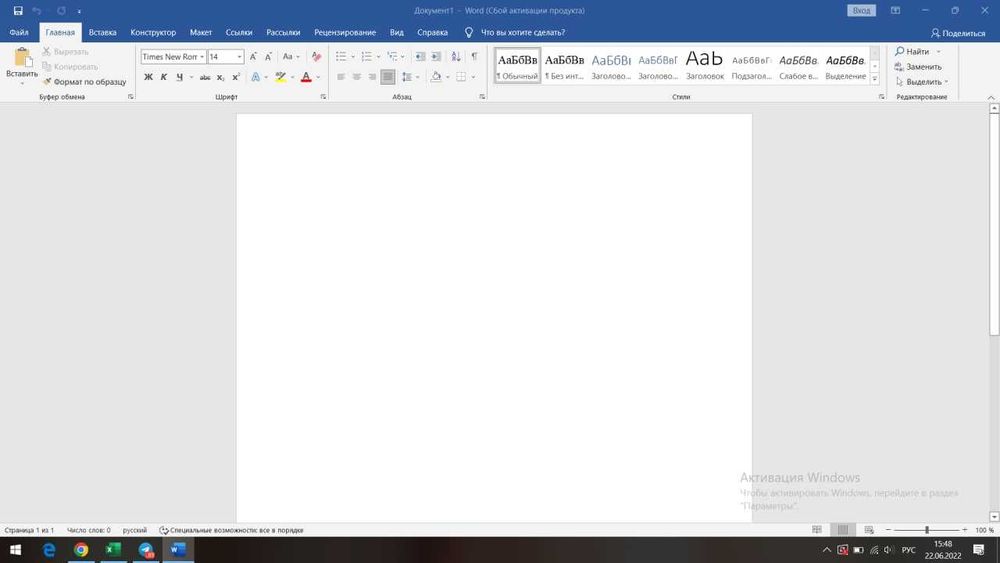The image size is (1000, 563).
Task: Switch to the Вставка tab
Action: pyautogui.click(x=103, y=33)
